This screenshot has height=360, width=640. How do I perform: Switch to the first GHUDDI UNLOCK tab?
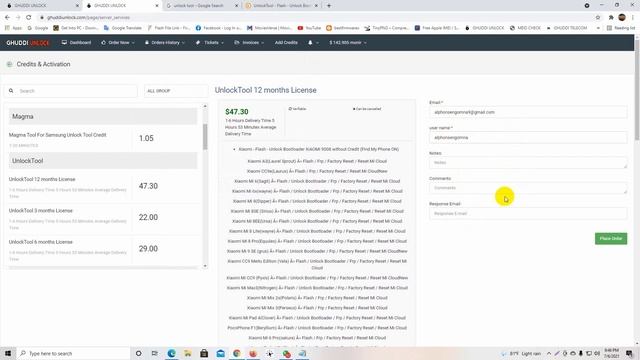41,6
